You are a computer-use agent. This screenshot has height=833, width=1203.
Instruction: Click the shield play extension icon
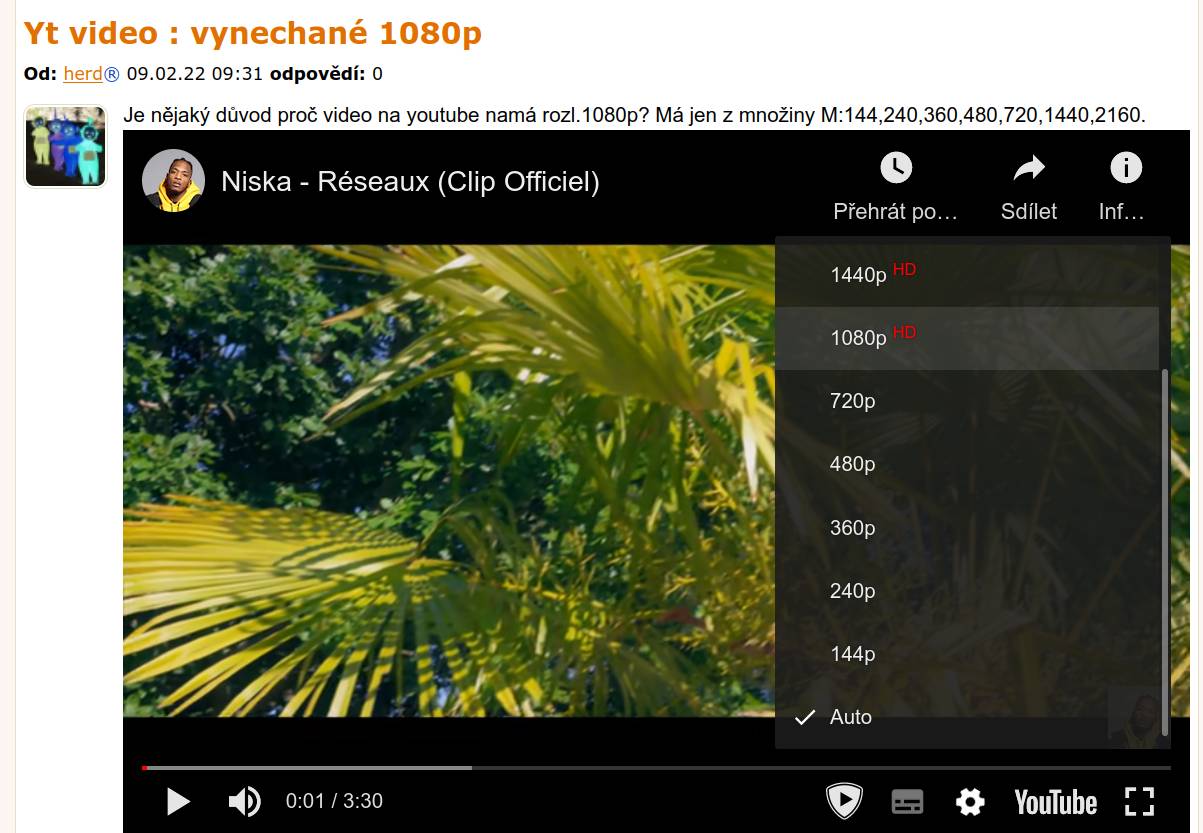844,801
